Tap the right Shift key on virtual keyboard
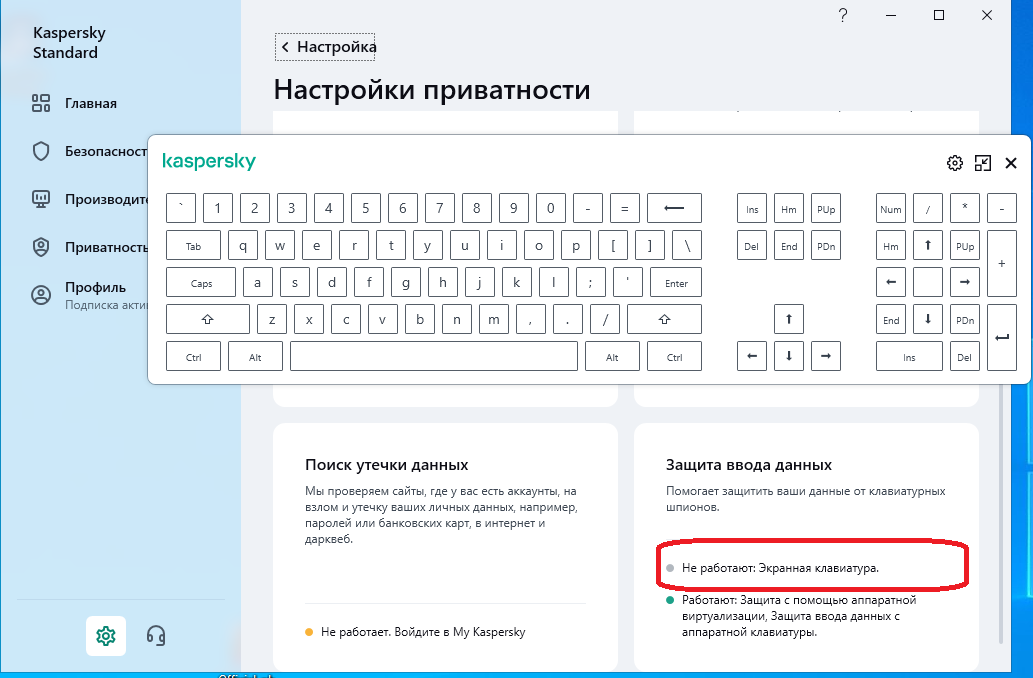The width and height of the screenshot is (1033, 678). 664,319
